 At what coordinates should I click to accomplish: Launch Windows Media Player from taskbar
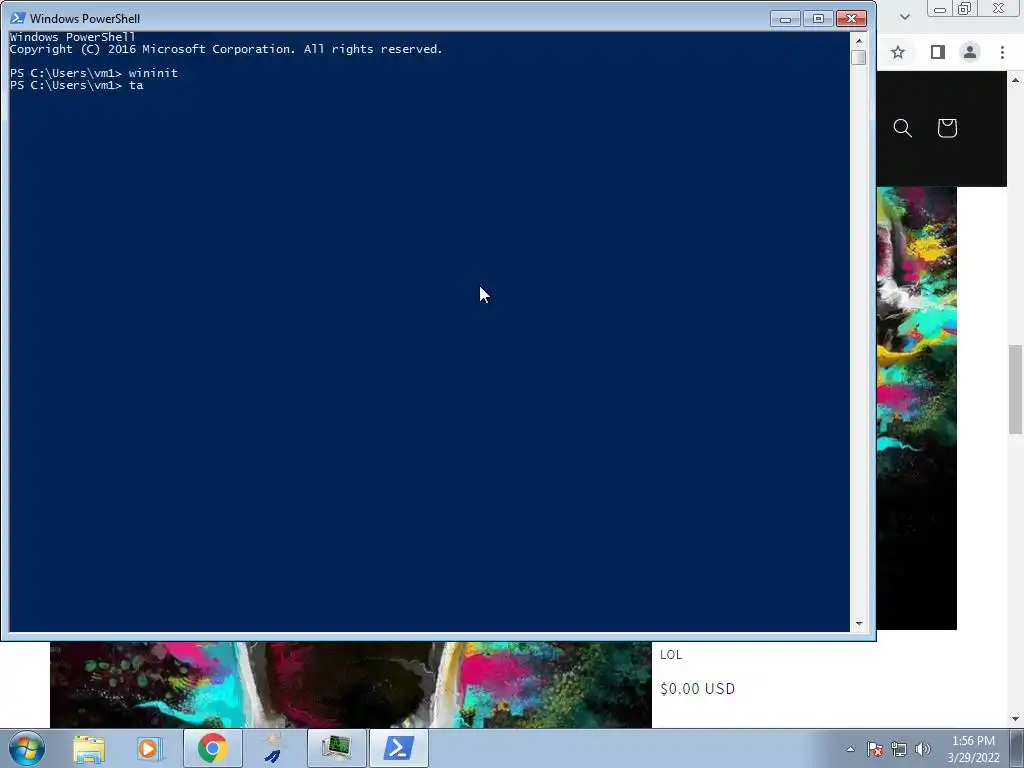pyautogui.click(x=149, y=748)
